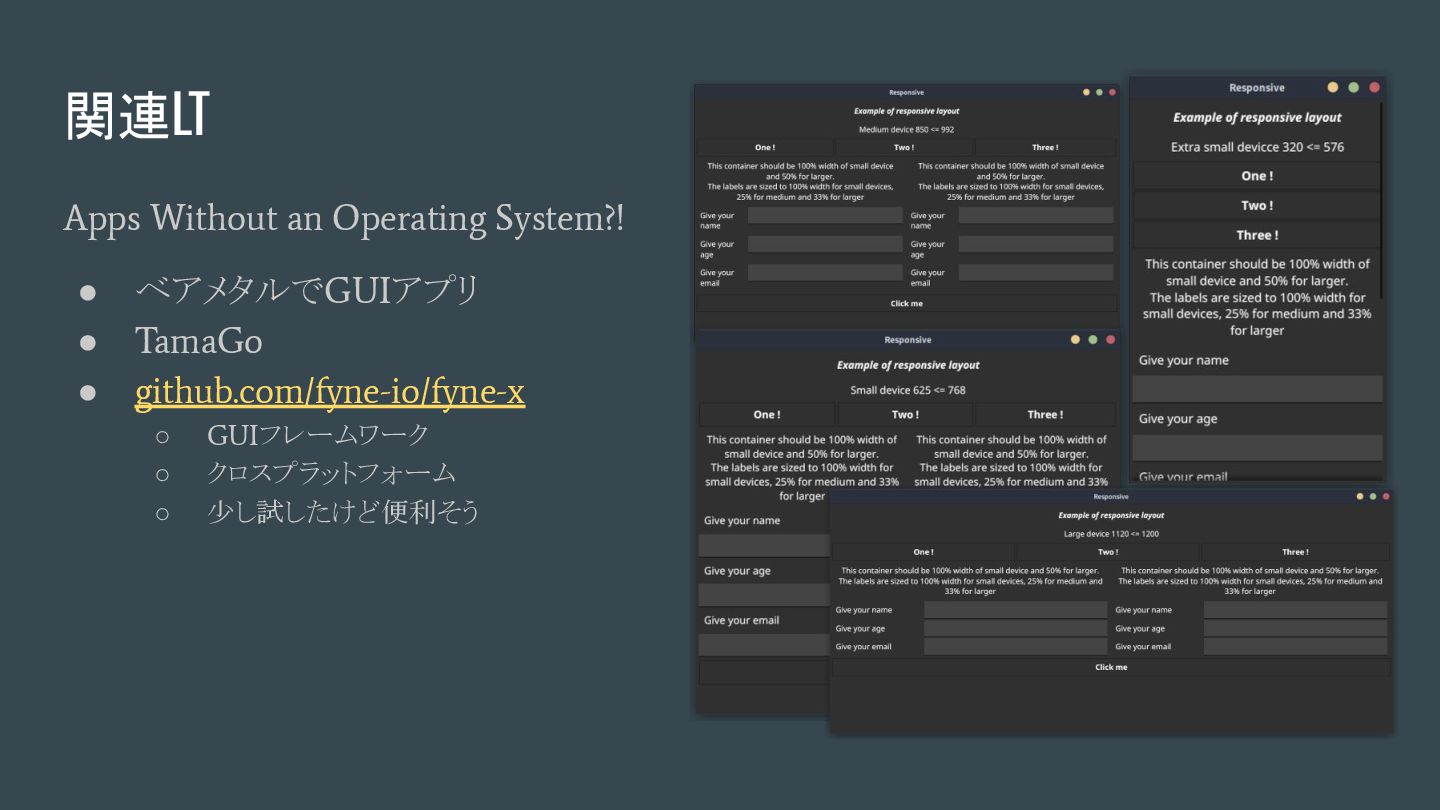Click the yellow dot on Extra small device window

1332,88
